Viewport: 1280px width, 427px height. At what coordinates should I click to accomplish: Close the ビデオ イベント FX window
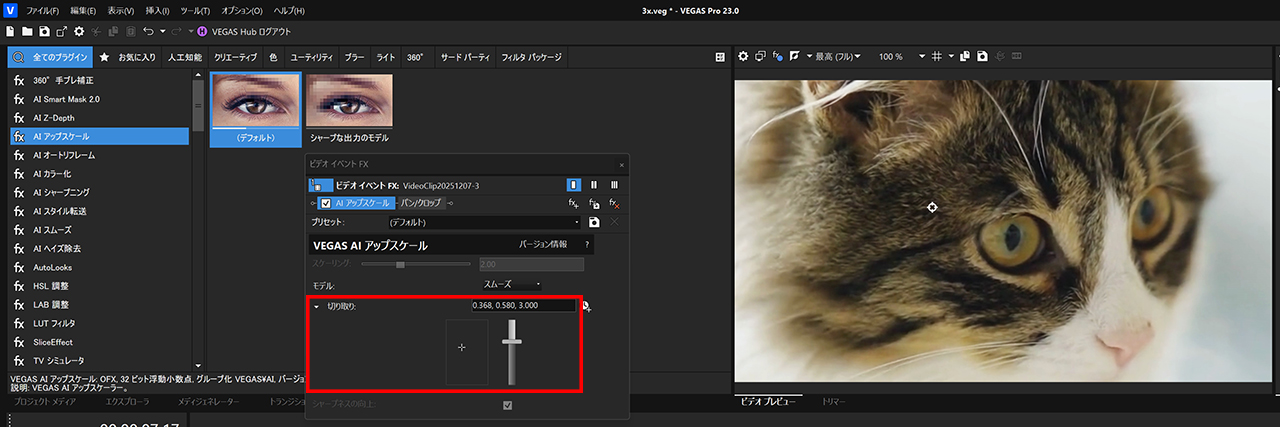[621, 164]
